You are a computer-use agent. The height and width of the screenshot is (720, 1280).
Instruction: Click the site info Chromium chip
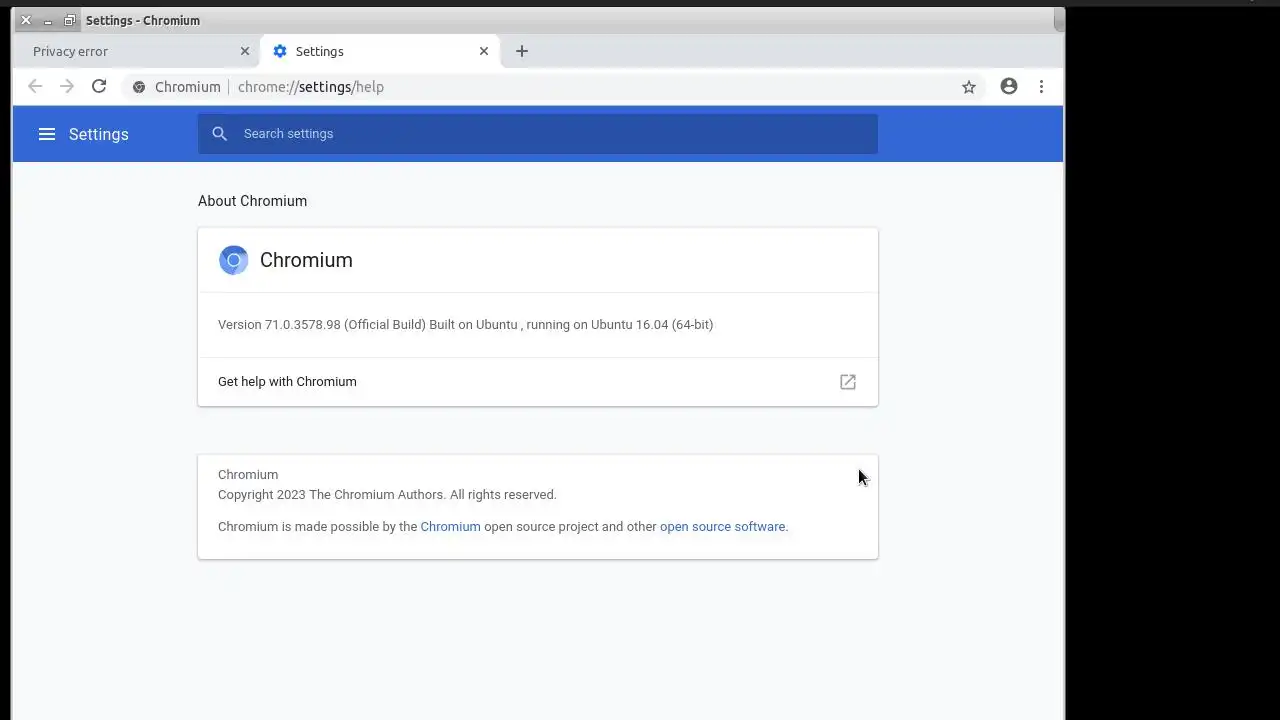176,87
